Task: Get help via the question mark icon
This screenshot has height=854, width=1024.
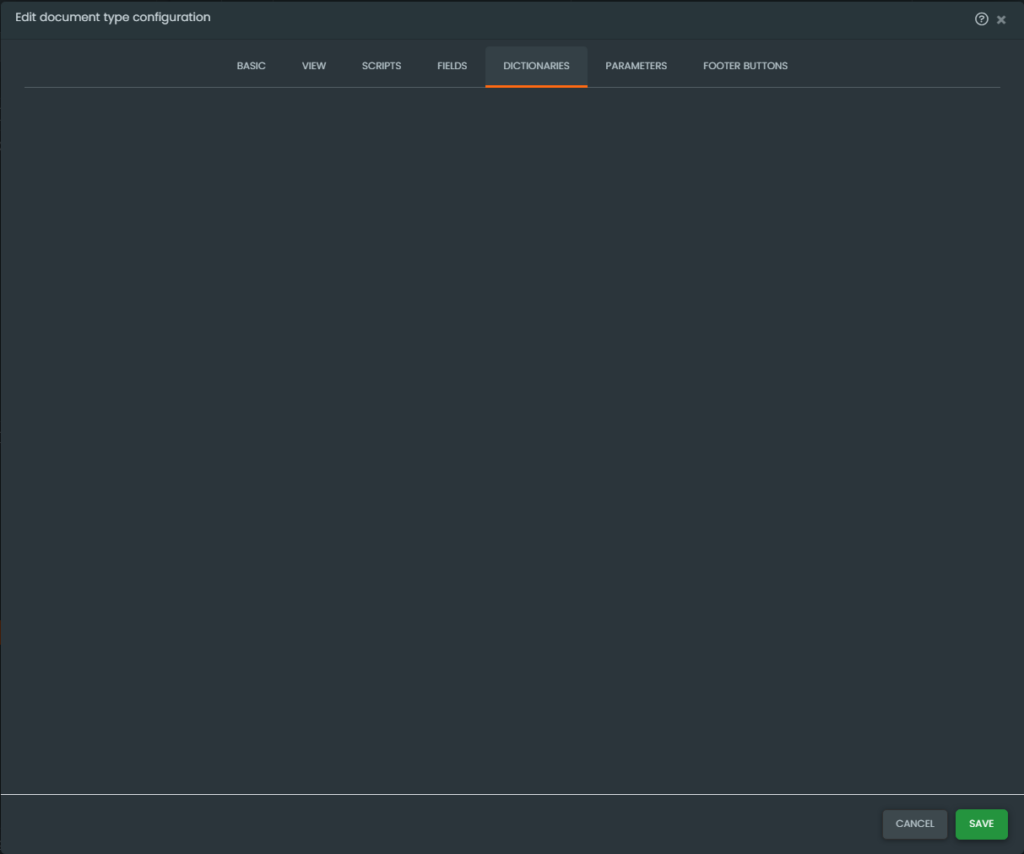Action: point(981,19)
